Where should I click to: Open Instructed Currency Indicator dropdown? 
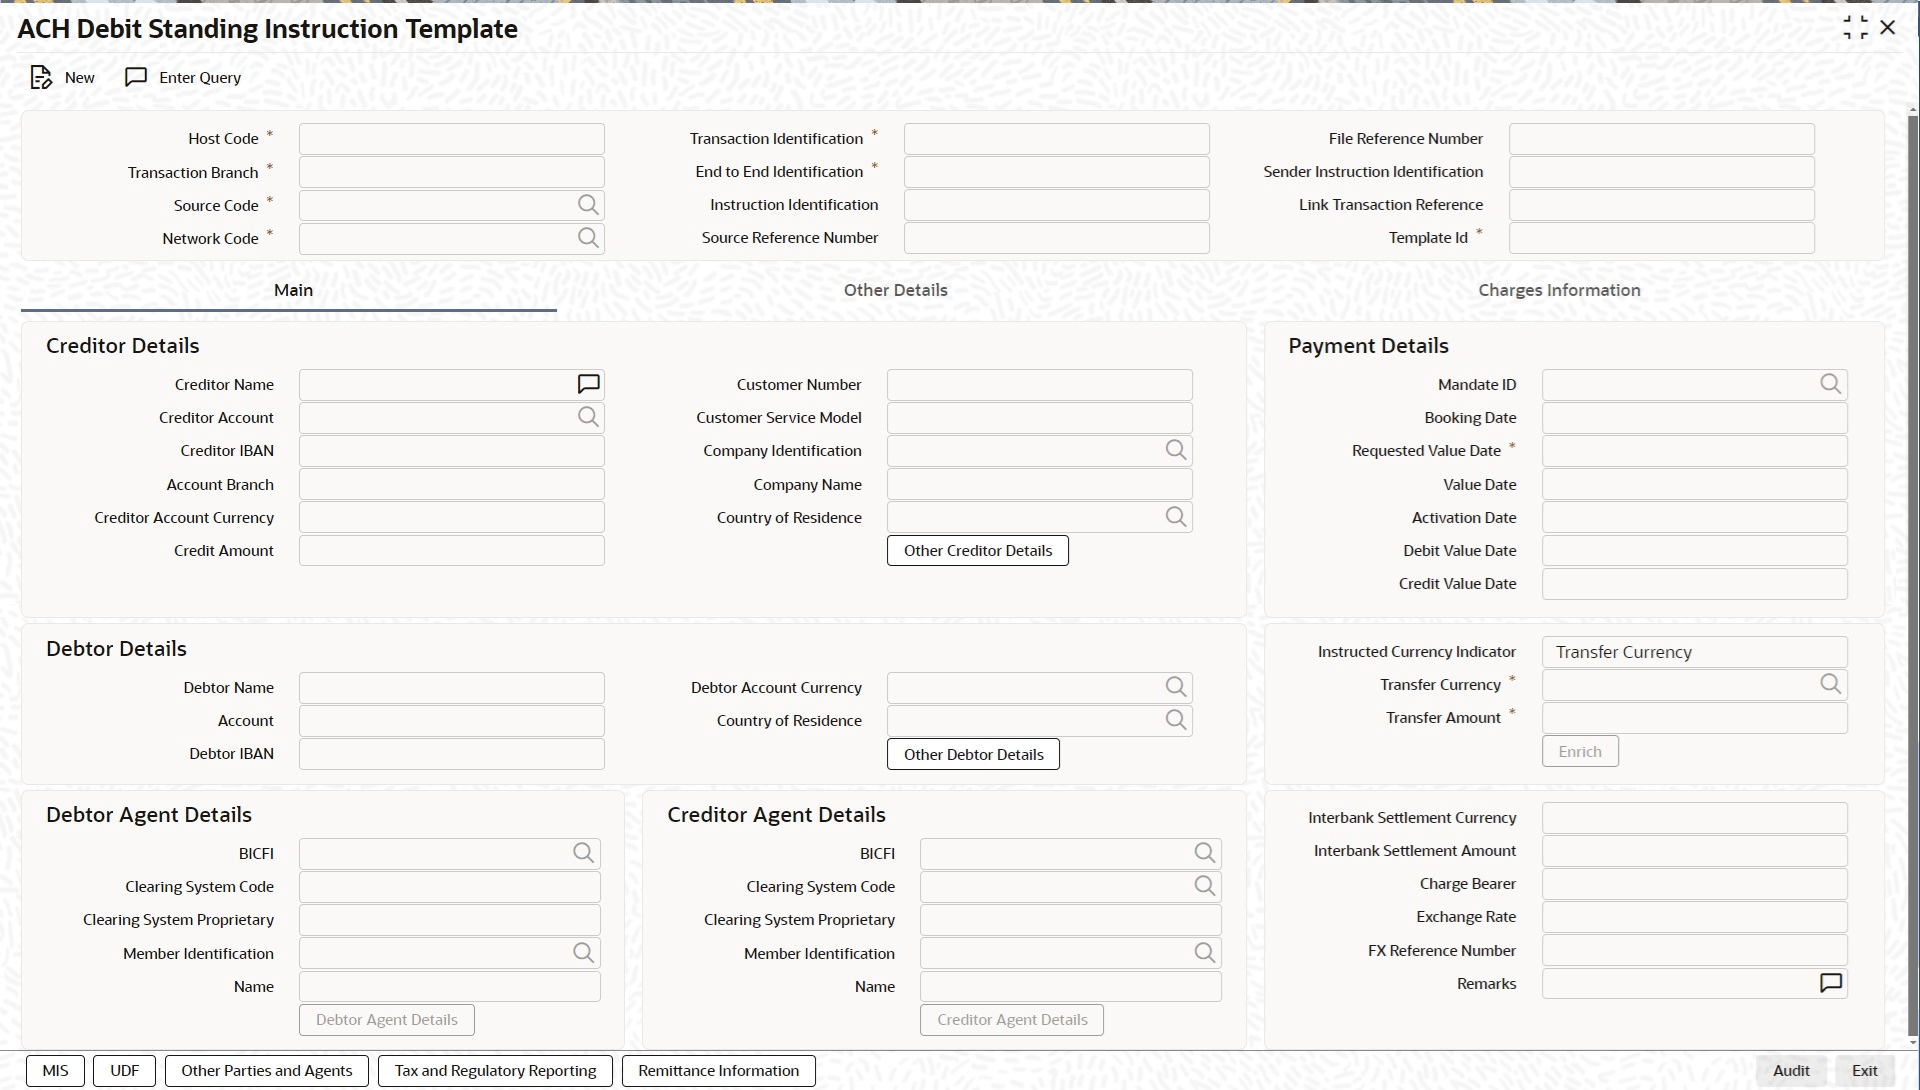click(1694, 652)
